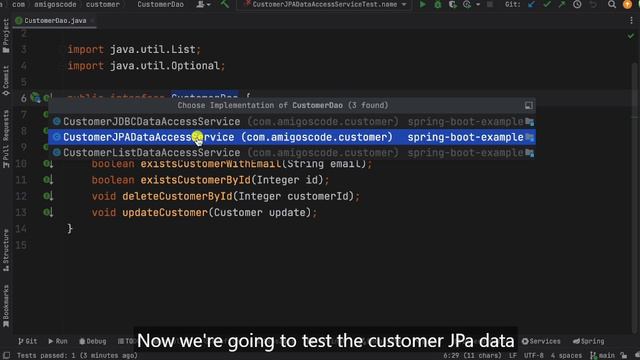Open the Git tool window at bottom
This screenshot has width=640, height=360.
coord(27,341)
